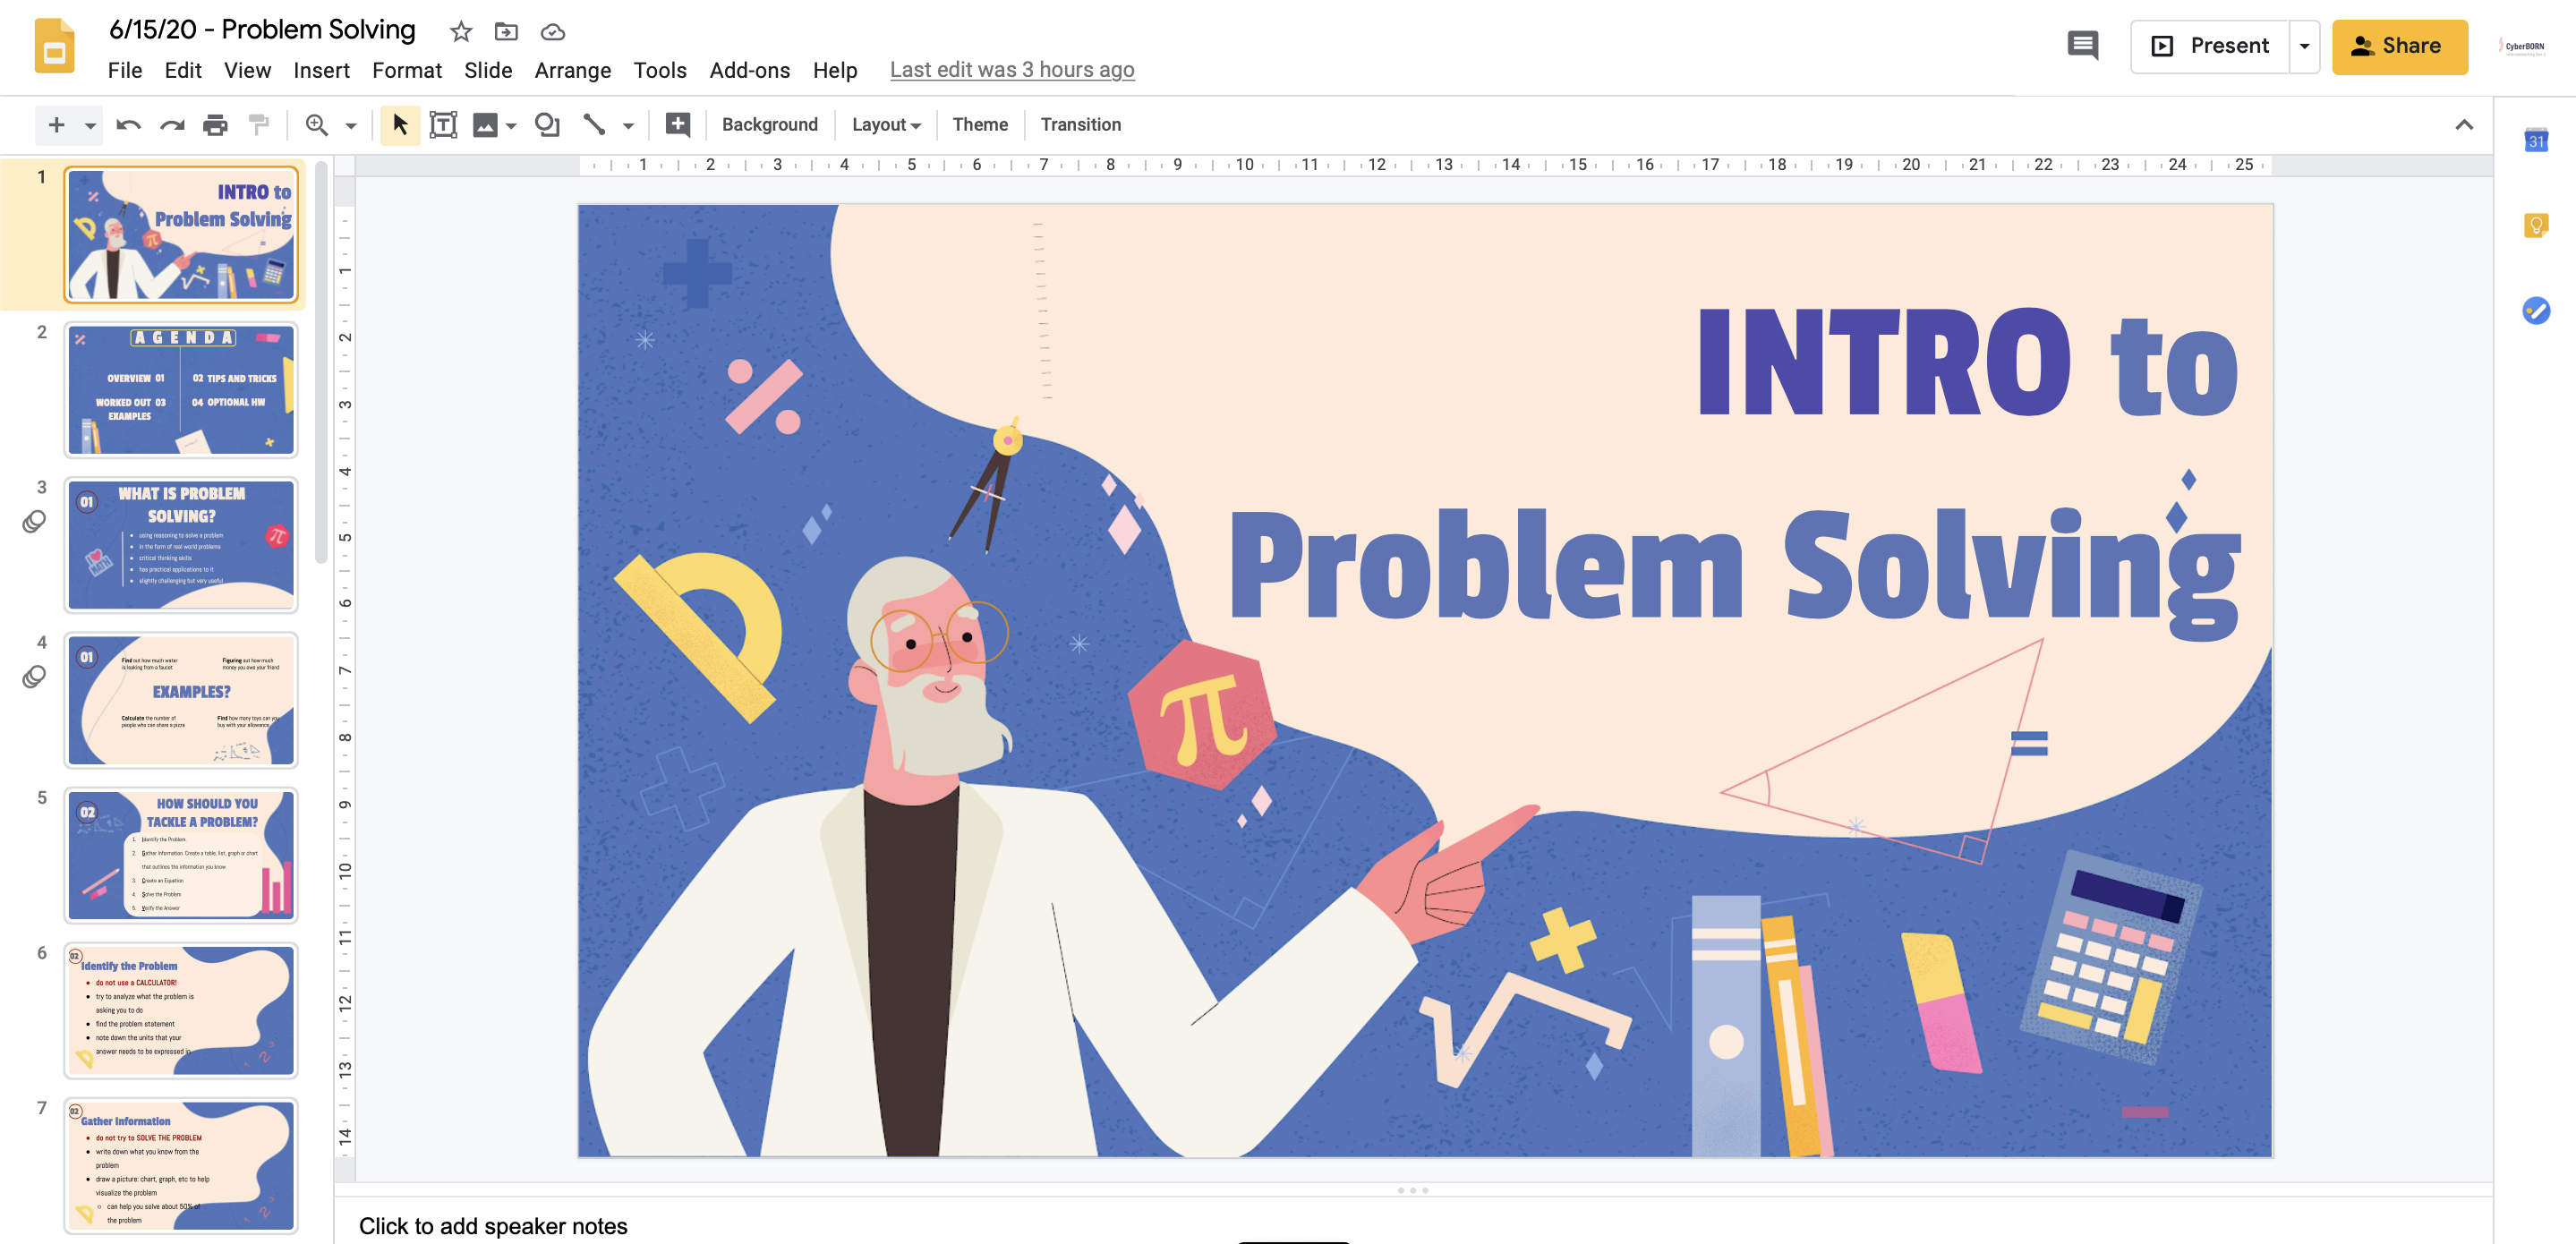Viewport: 2576px width, 1244px height.
Task: Open Google Calendar side panel icon
Action: pos(2535,141)
